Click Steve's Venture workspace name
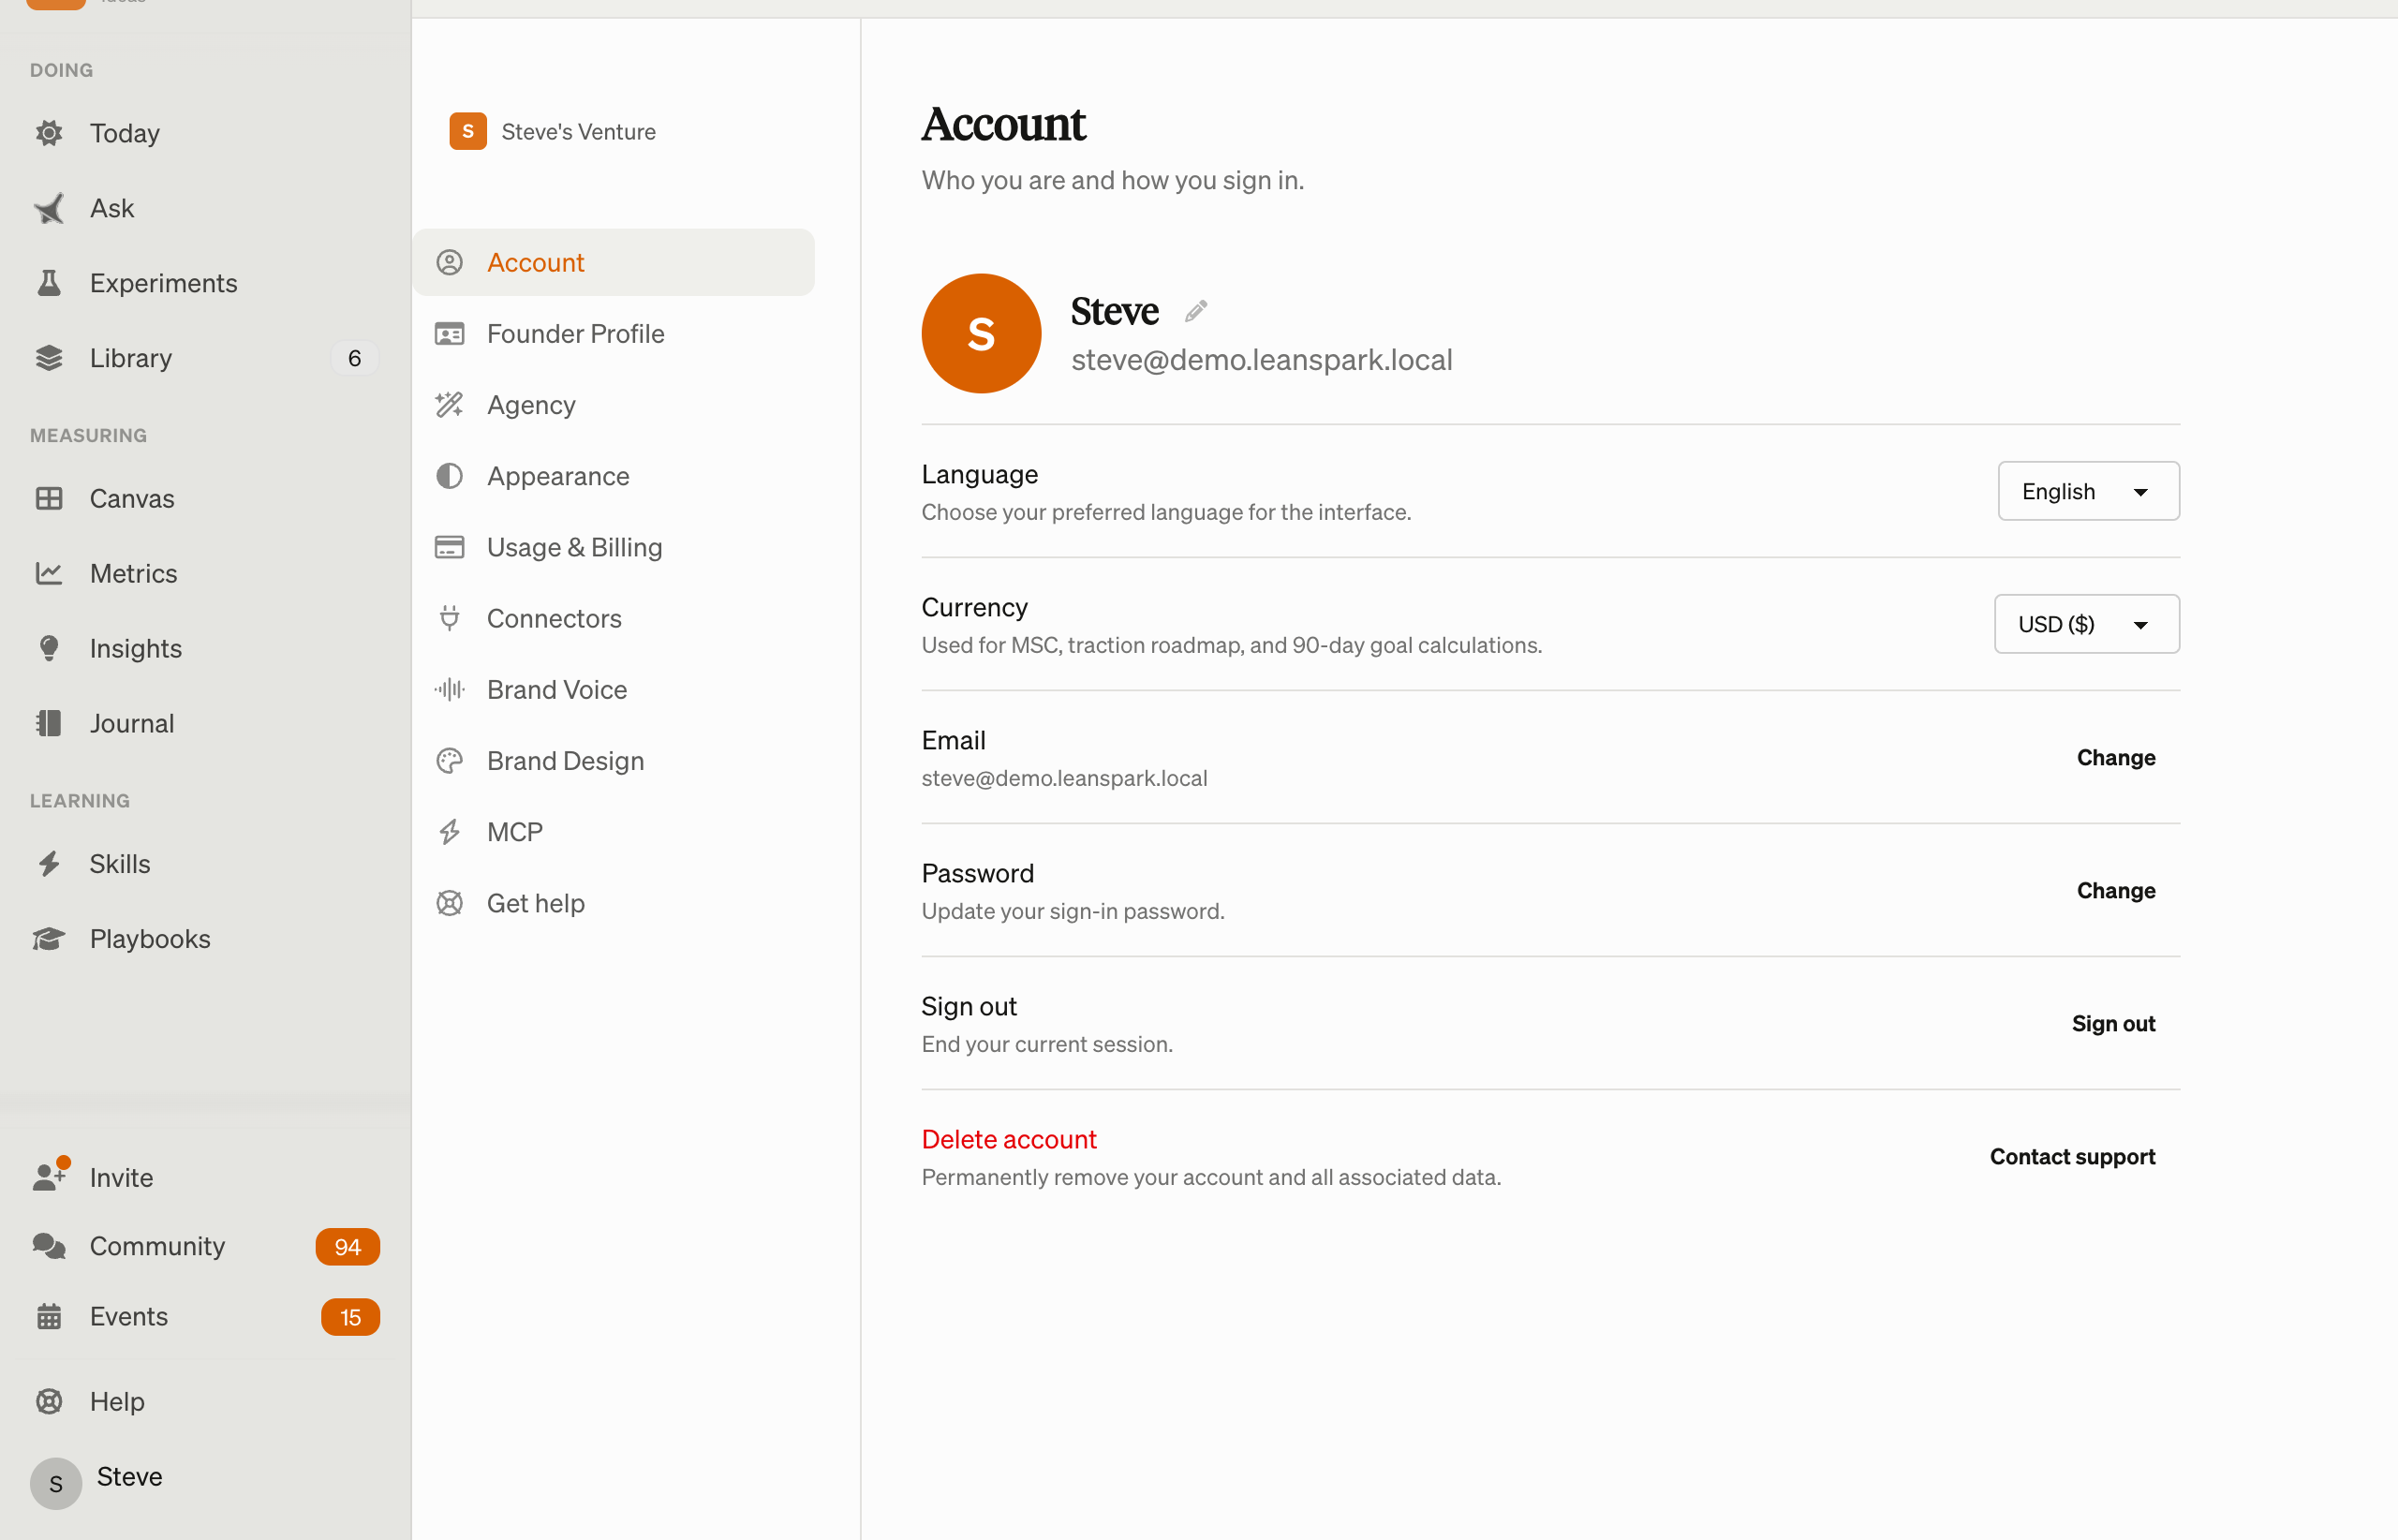This screenshot has width=2398, height=1540. pos(578,131)
